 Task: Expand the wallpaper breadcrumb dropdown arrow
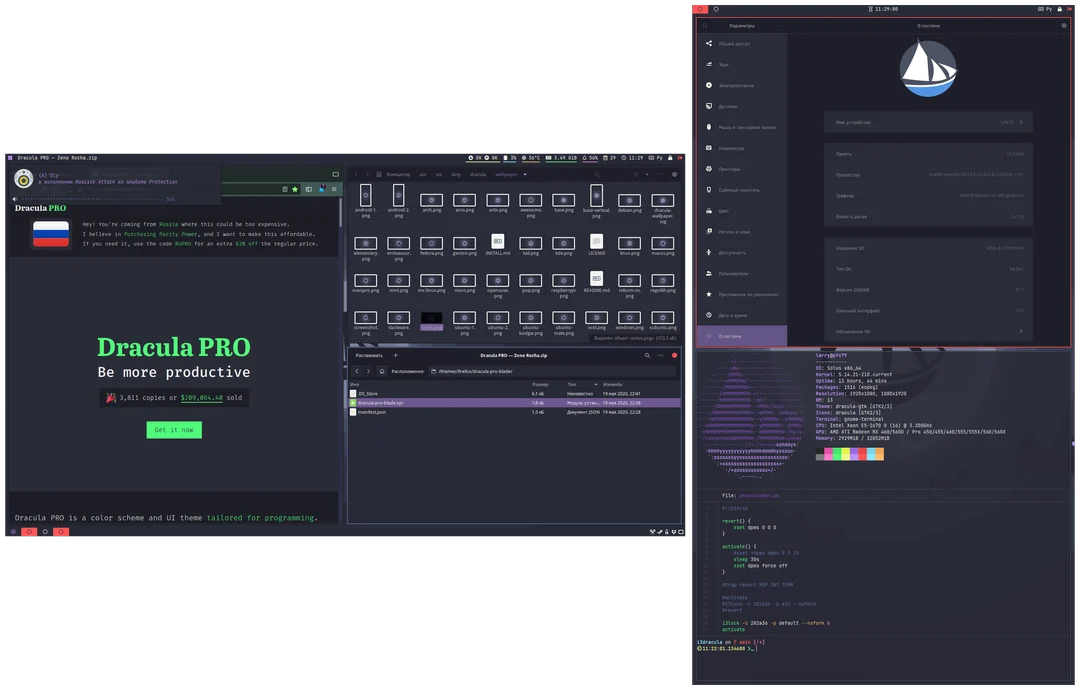pyautogui.click(x=525, y=174)
